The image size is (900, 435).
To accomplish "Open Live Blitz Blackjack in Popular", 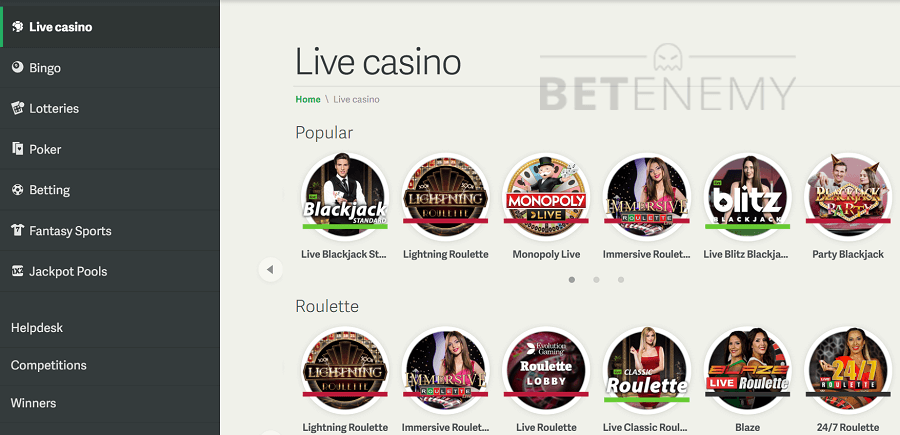I will 747,196.
